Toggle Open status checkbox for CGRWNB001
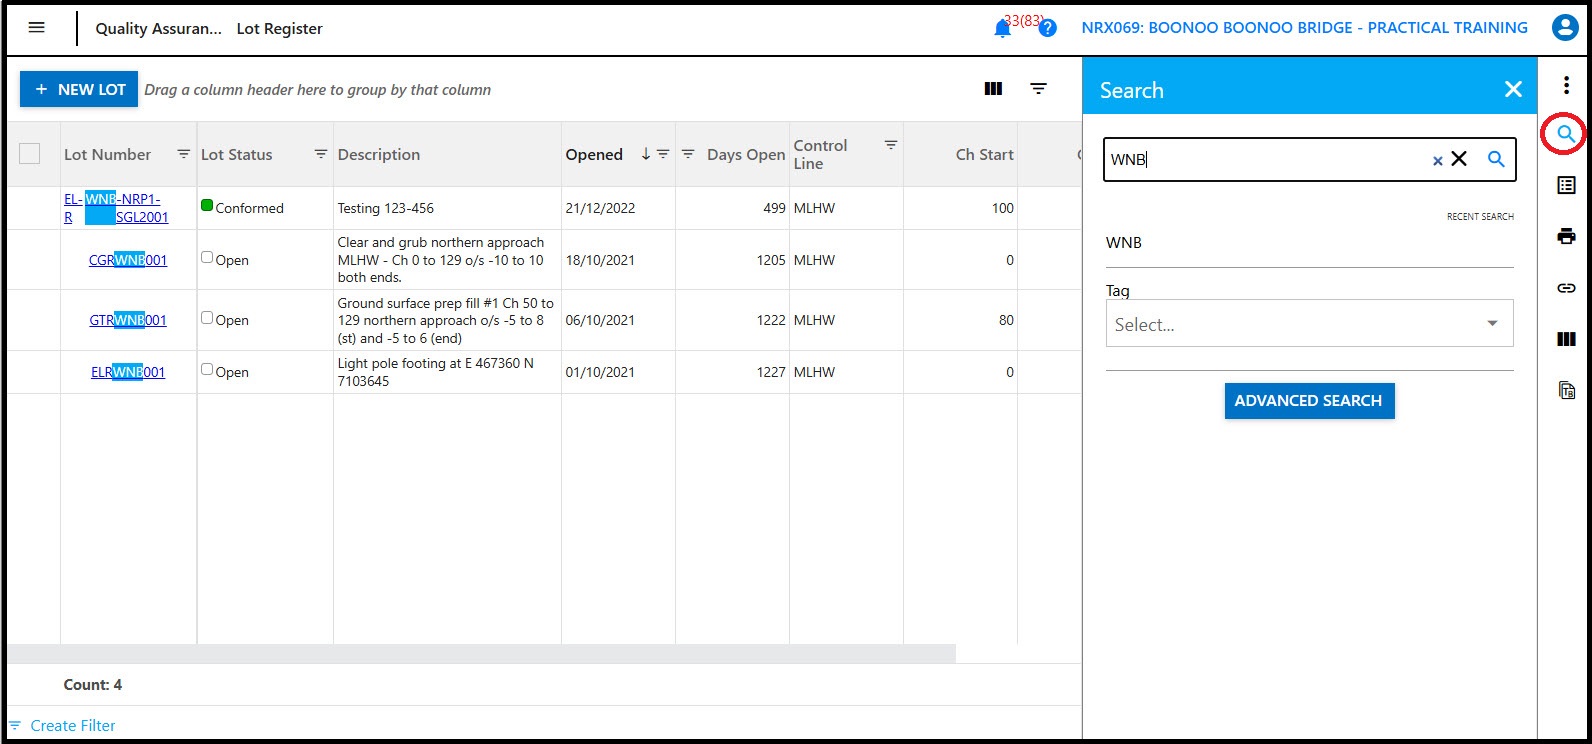 click(x=207, y=258)
